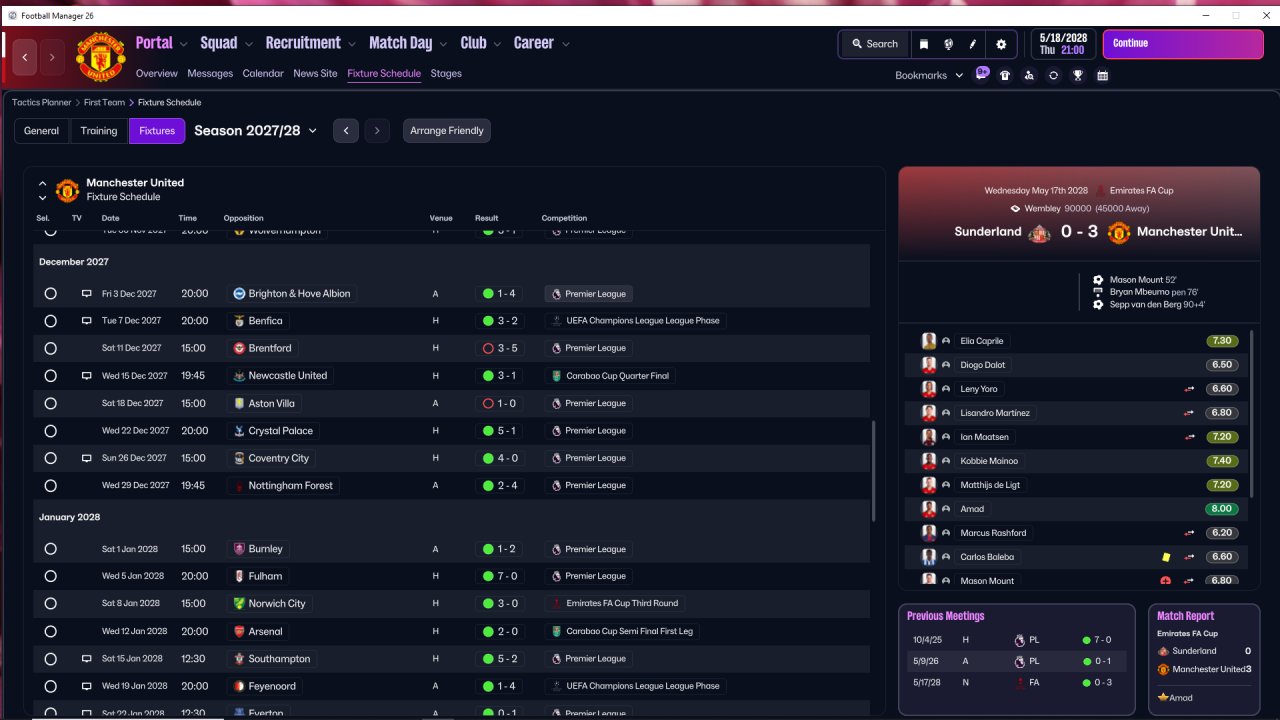Select the Benfica fixture radio button
1280x720 pixels.
click(51, 321)
